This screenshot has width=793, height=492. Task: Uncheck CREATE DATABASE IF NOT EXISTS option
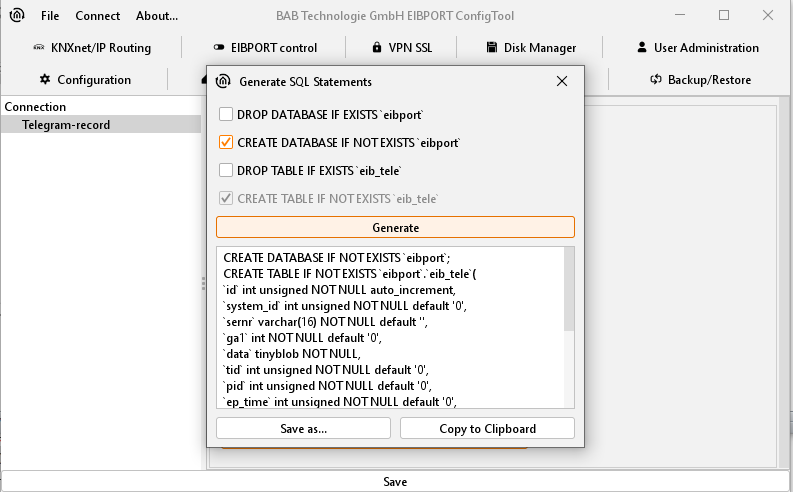(x=226, y=143)
